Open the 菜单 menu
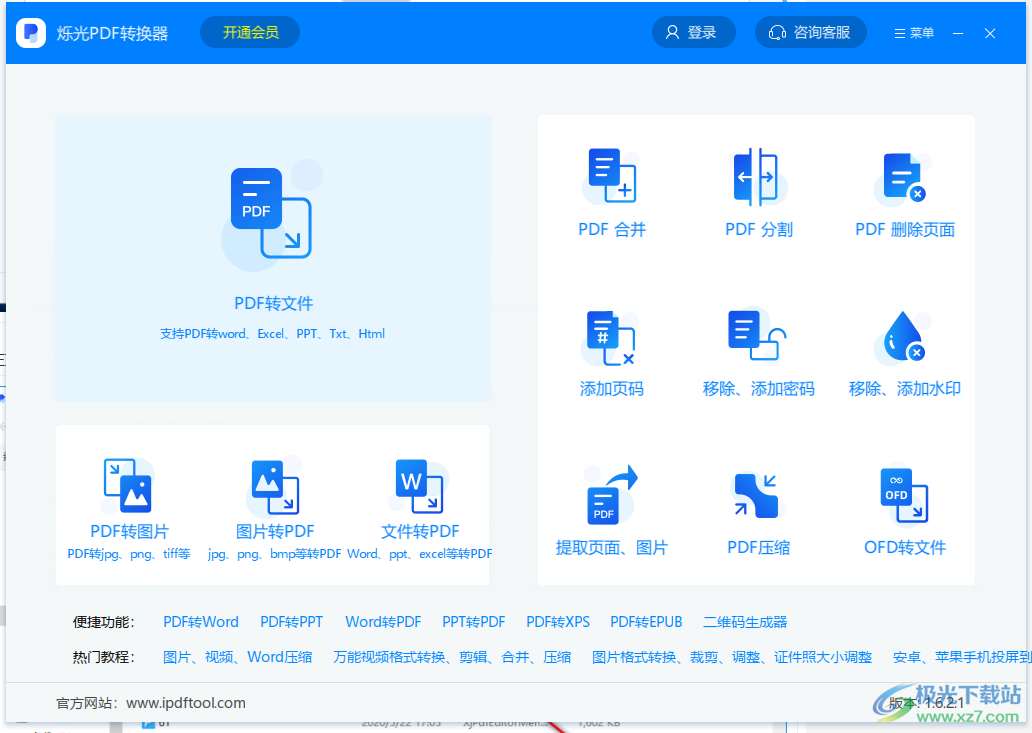The image size is (1032, 733). (x=914, y=33)
